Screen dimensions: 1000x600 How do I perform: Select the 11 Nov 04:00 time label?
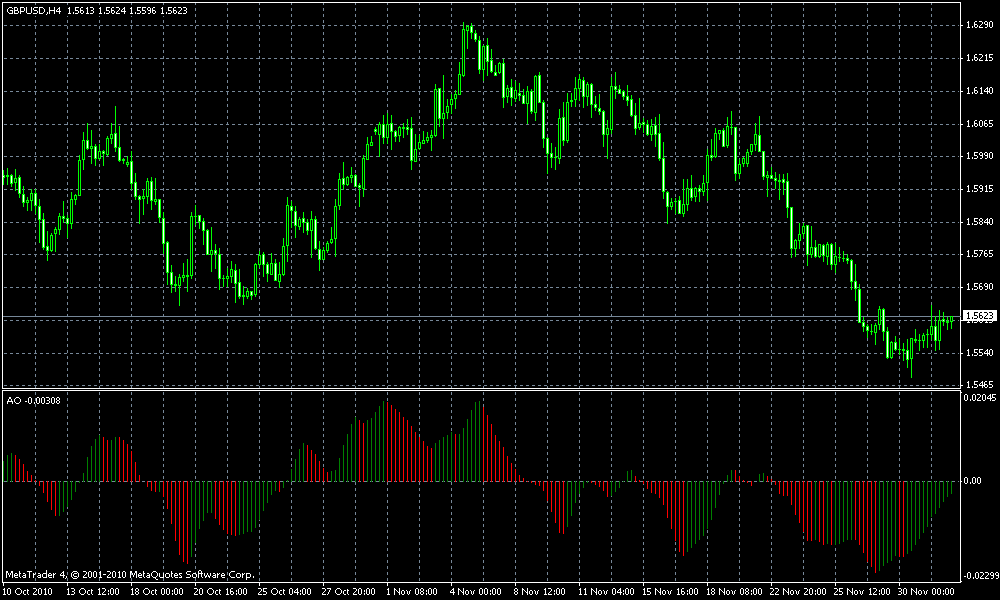605,592
